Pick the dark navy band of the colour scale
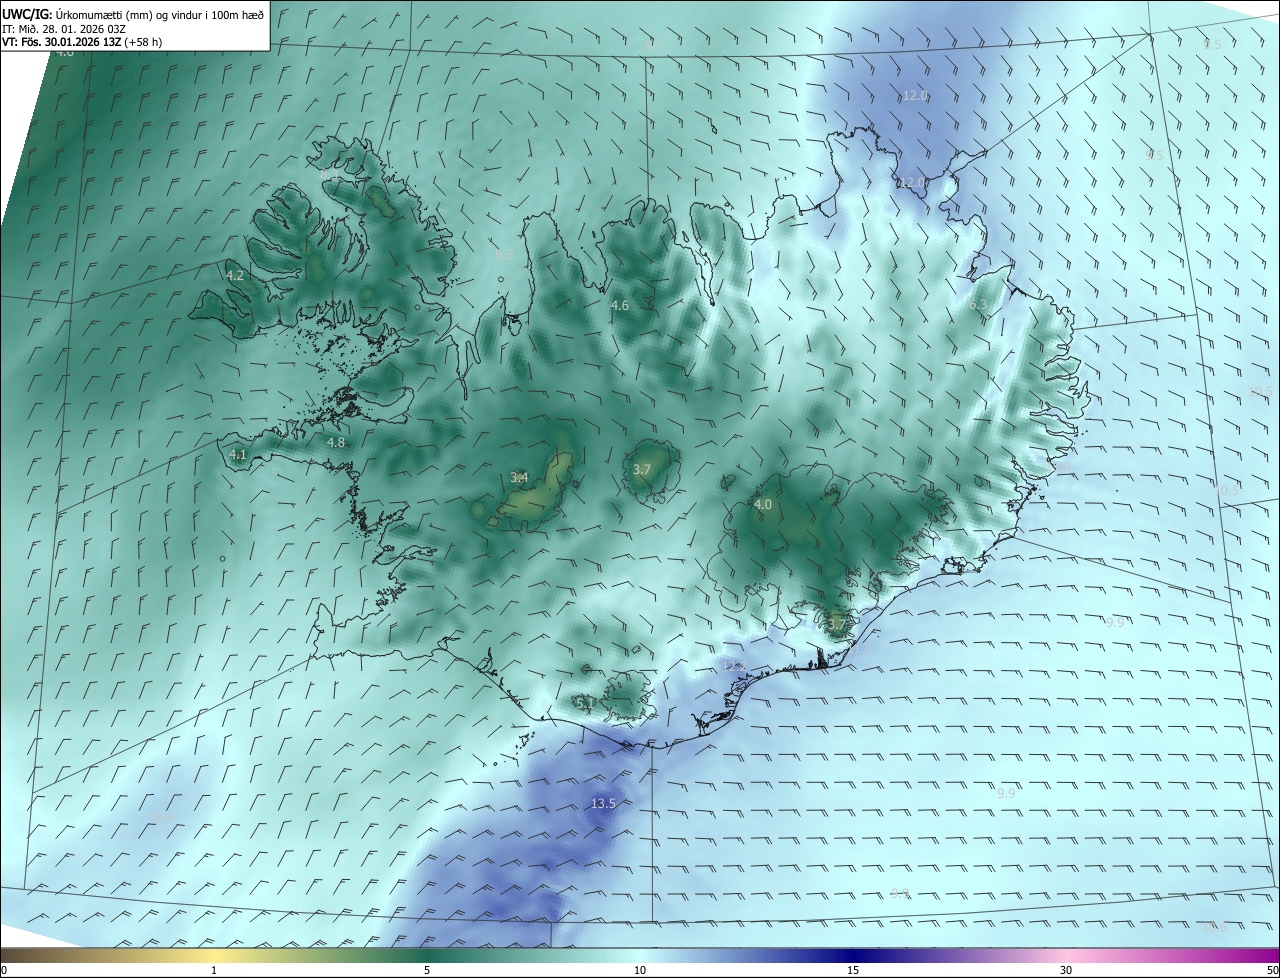 point(853,955)
